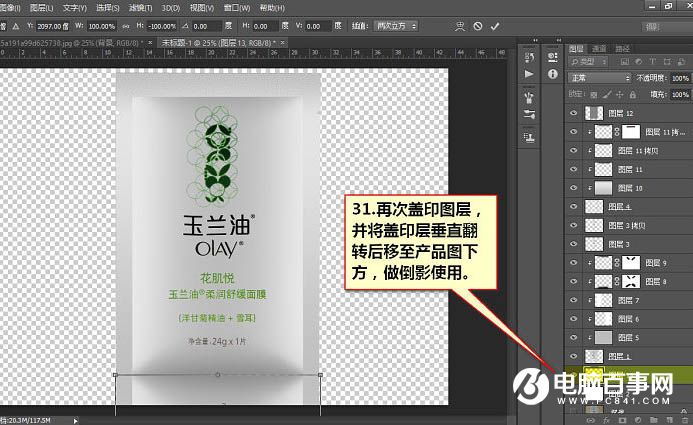Open the interpolation 两次立方 dropdown
This screenshot has width=693, height=425.
(x=395, y=26)
